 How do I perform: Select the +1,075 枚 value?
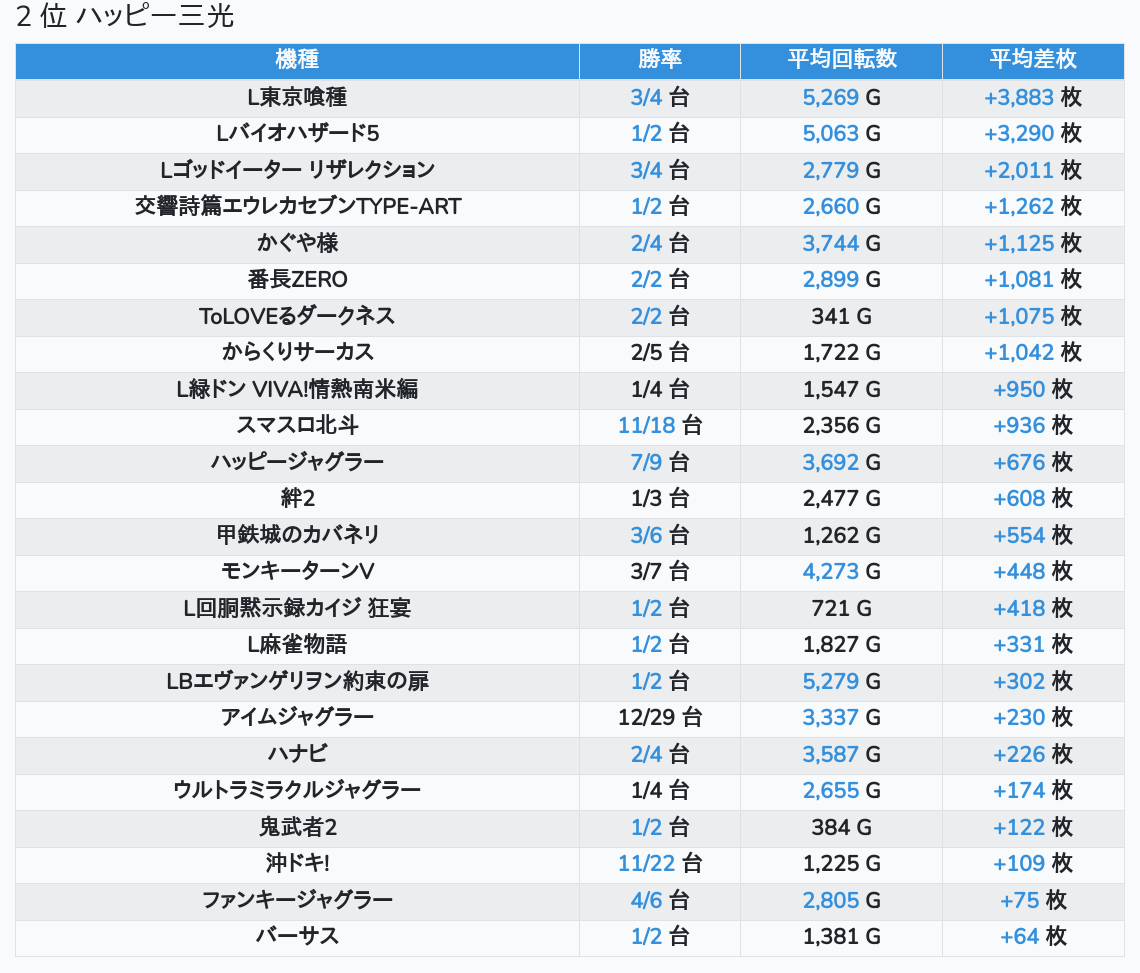point(1032,316)
